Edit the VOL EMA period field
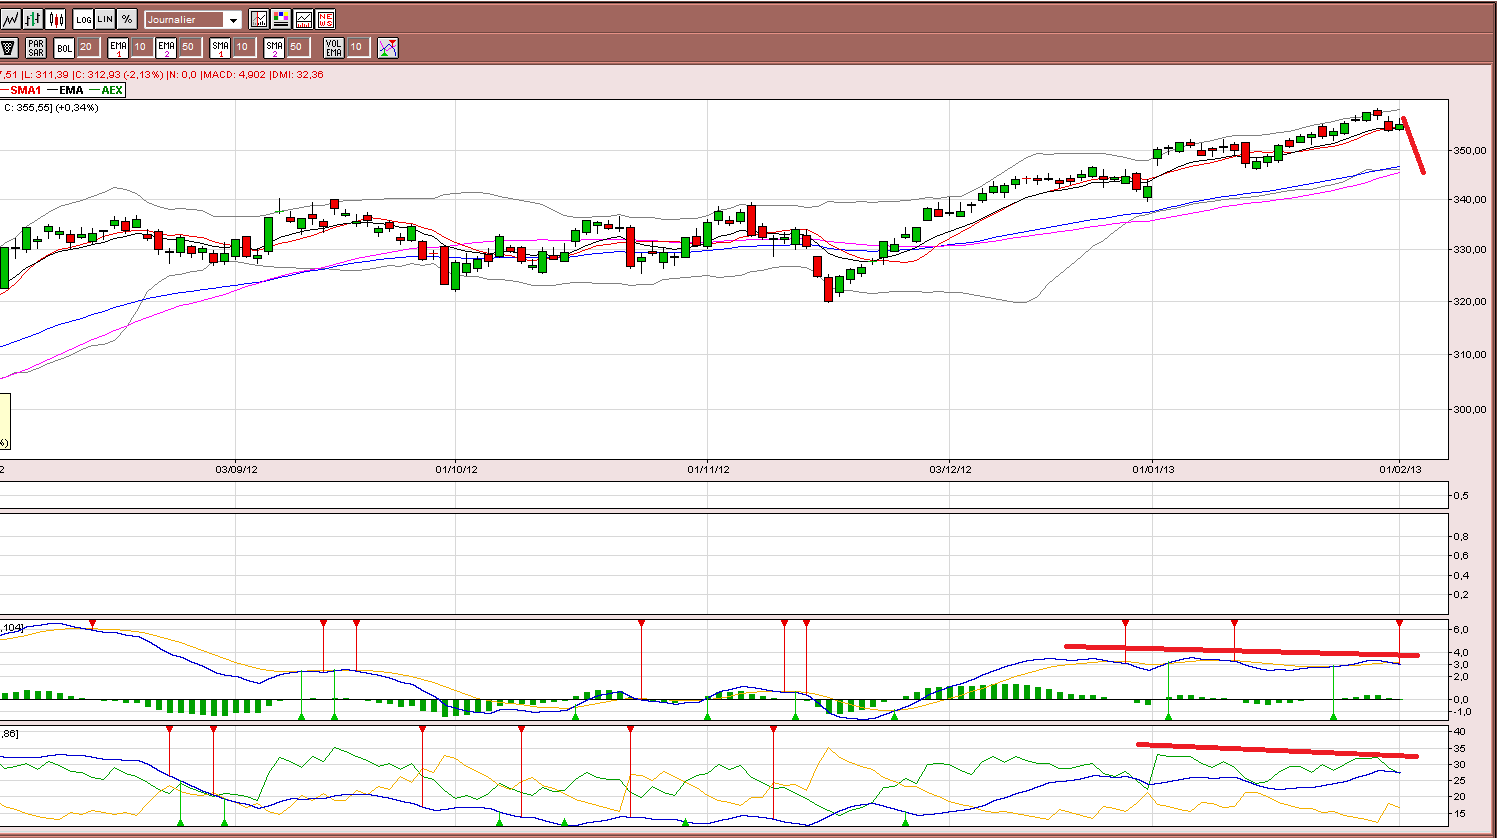 click(358, 47)
